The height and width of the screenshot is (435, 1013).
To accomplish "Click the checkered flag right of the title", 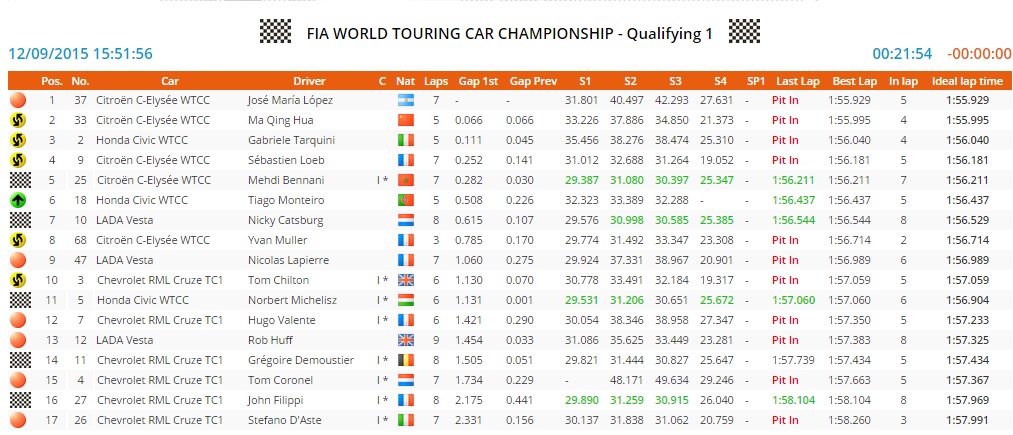I will click(x=744, y=32).
